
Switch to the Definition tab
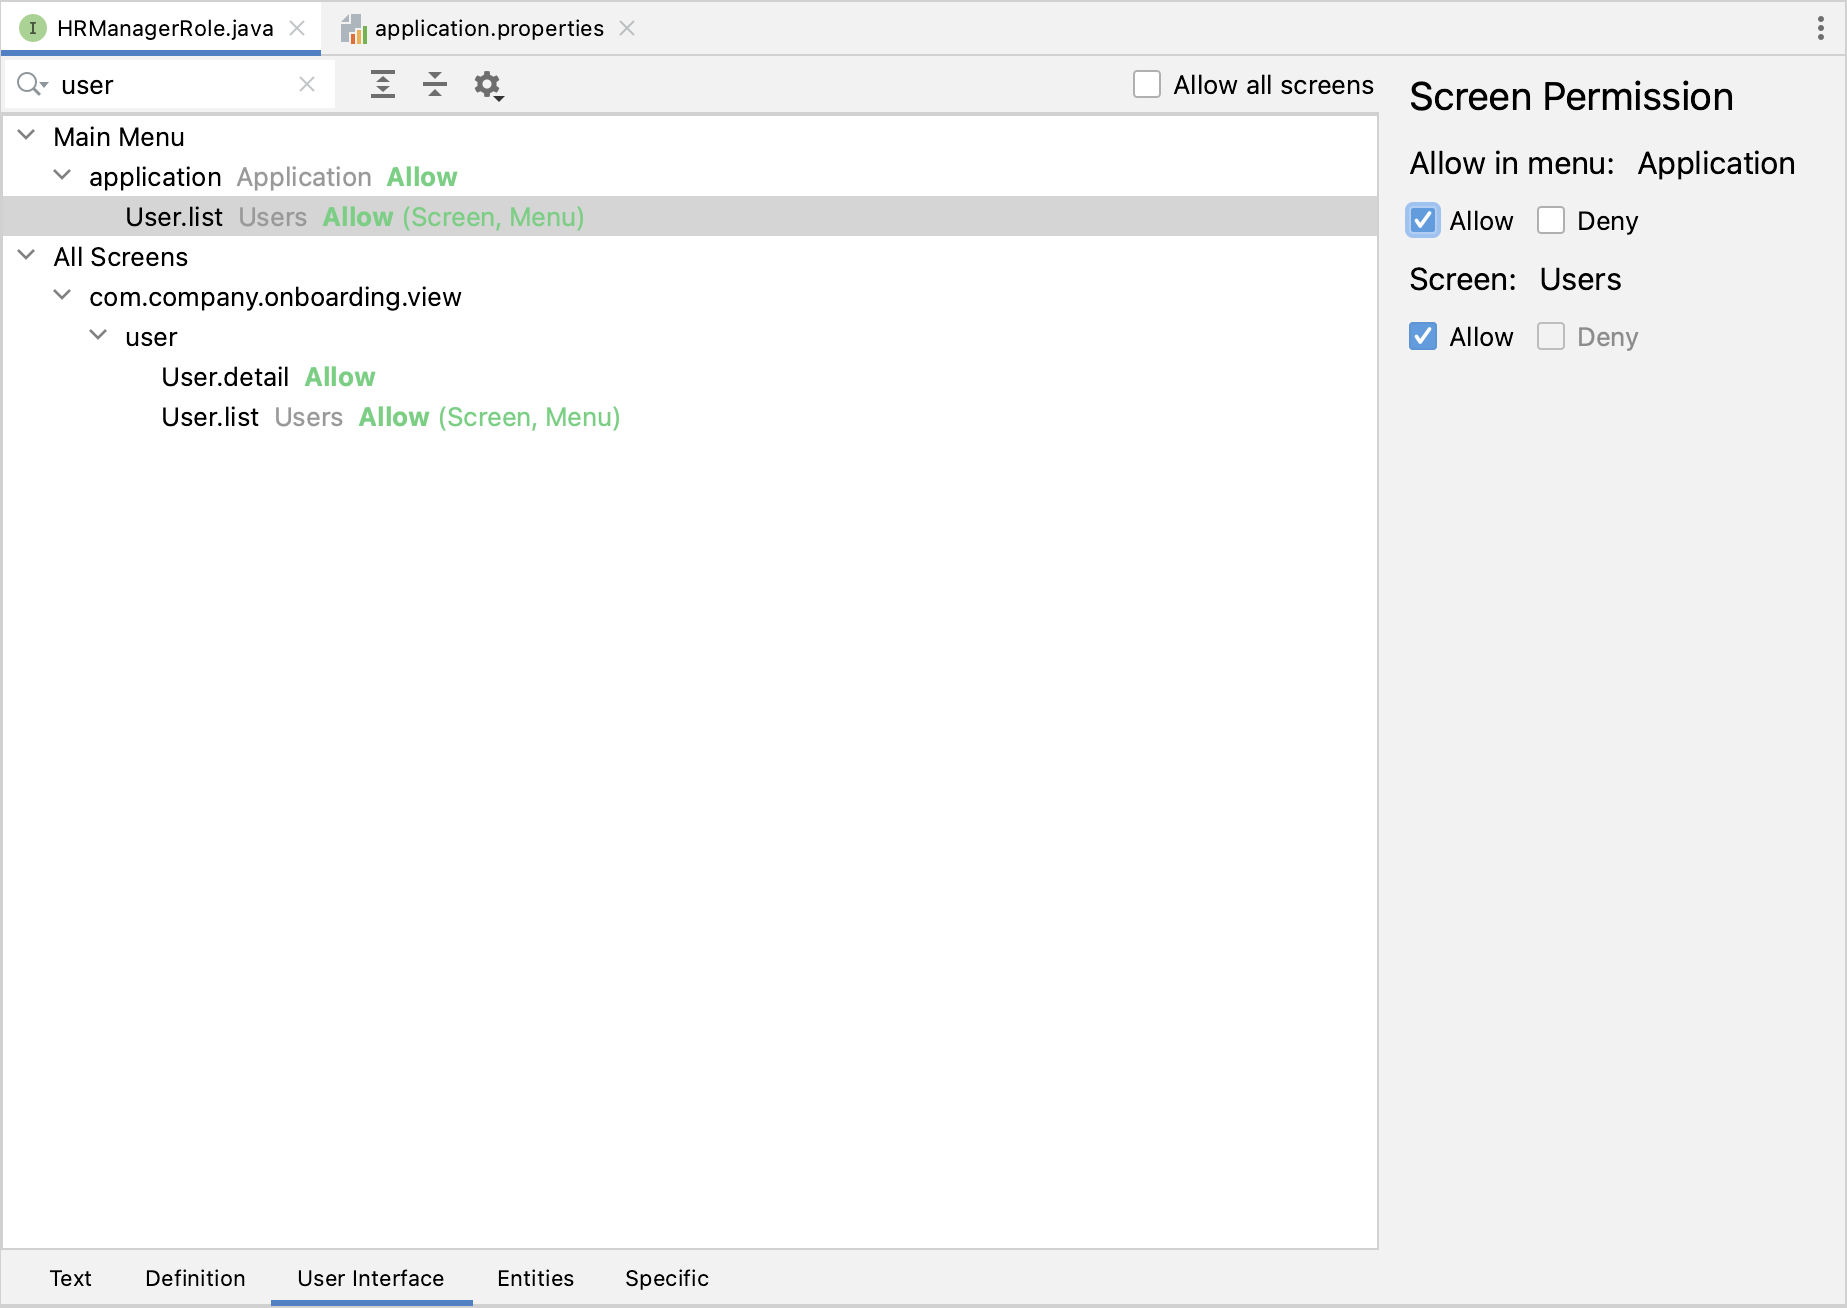195,1278
